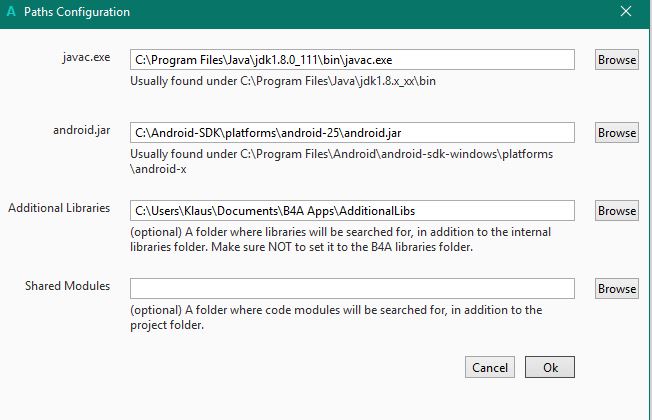
Task: Confirm the paths with Ok
Action: (x=550, y=367)
